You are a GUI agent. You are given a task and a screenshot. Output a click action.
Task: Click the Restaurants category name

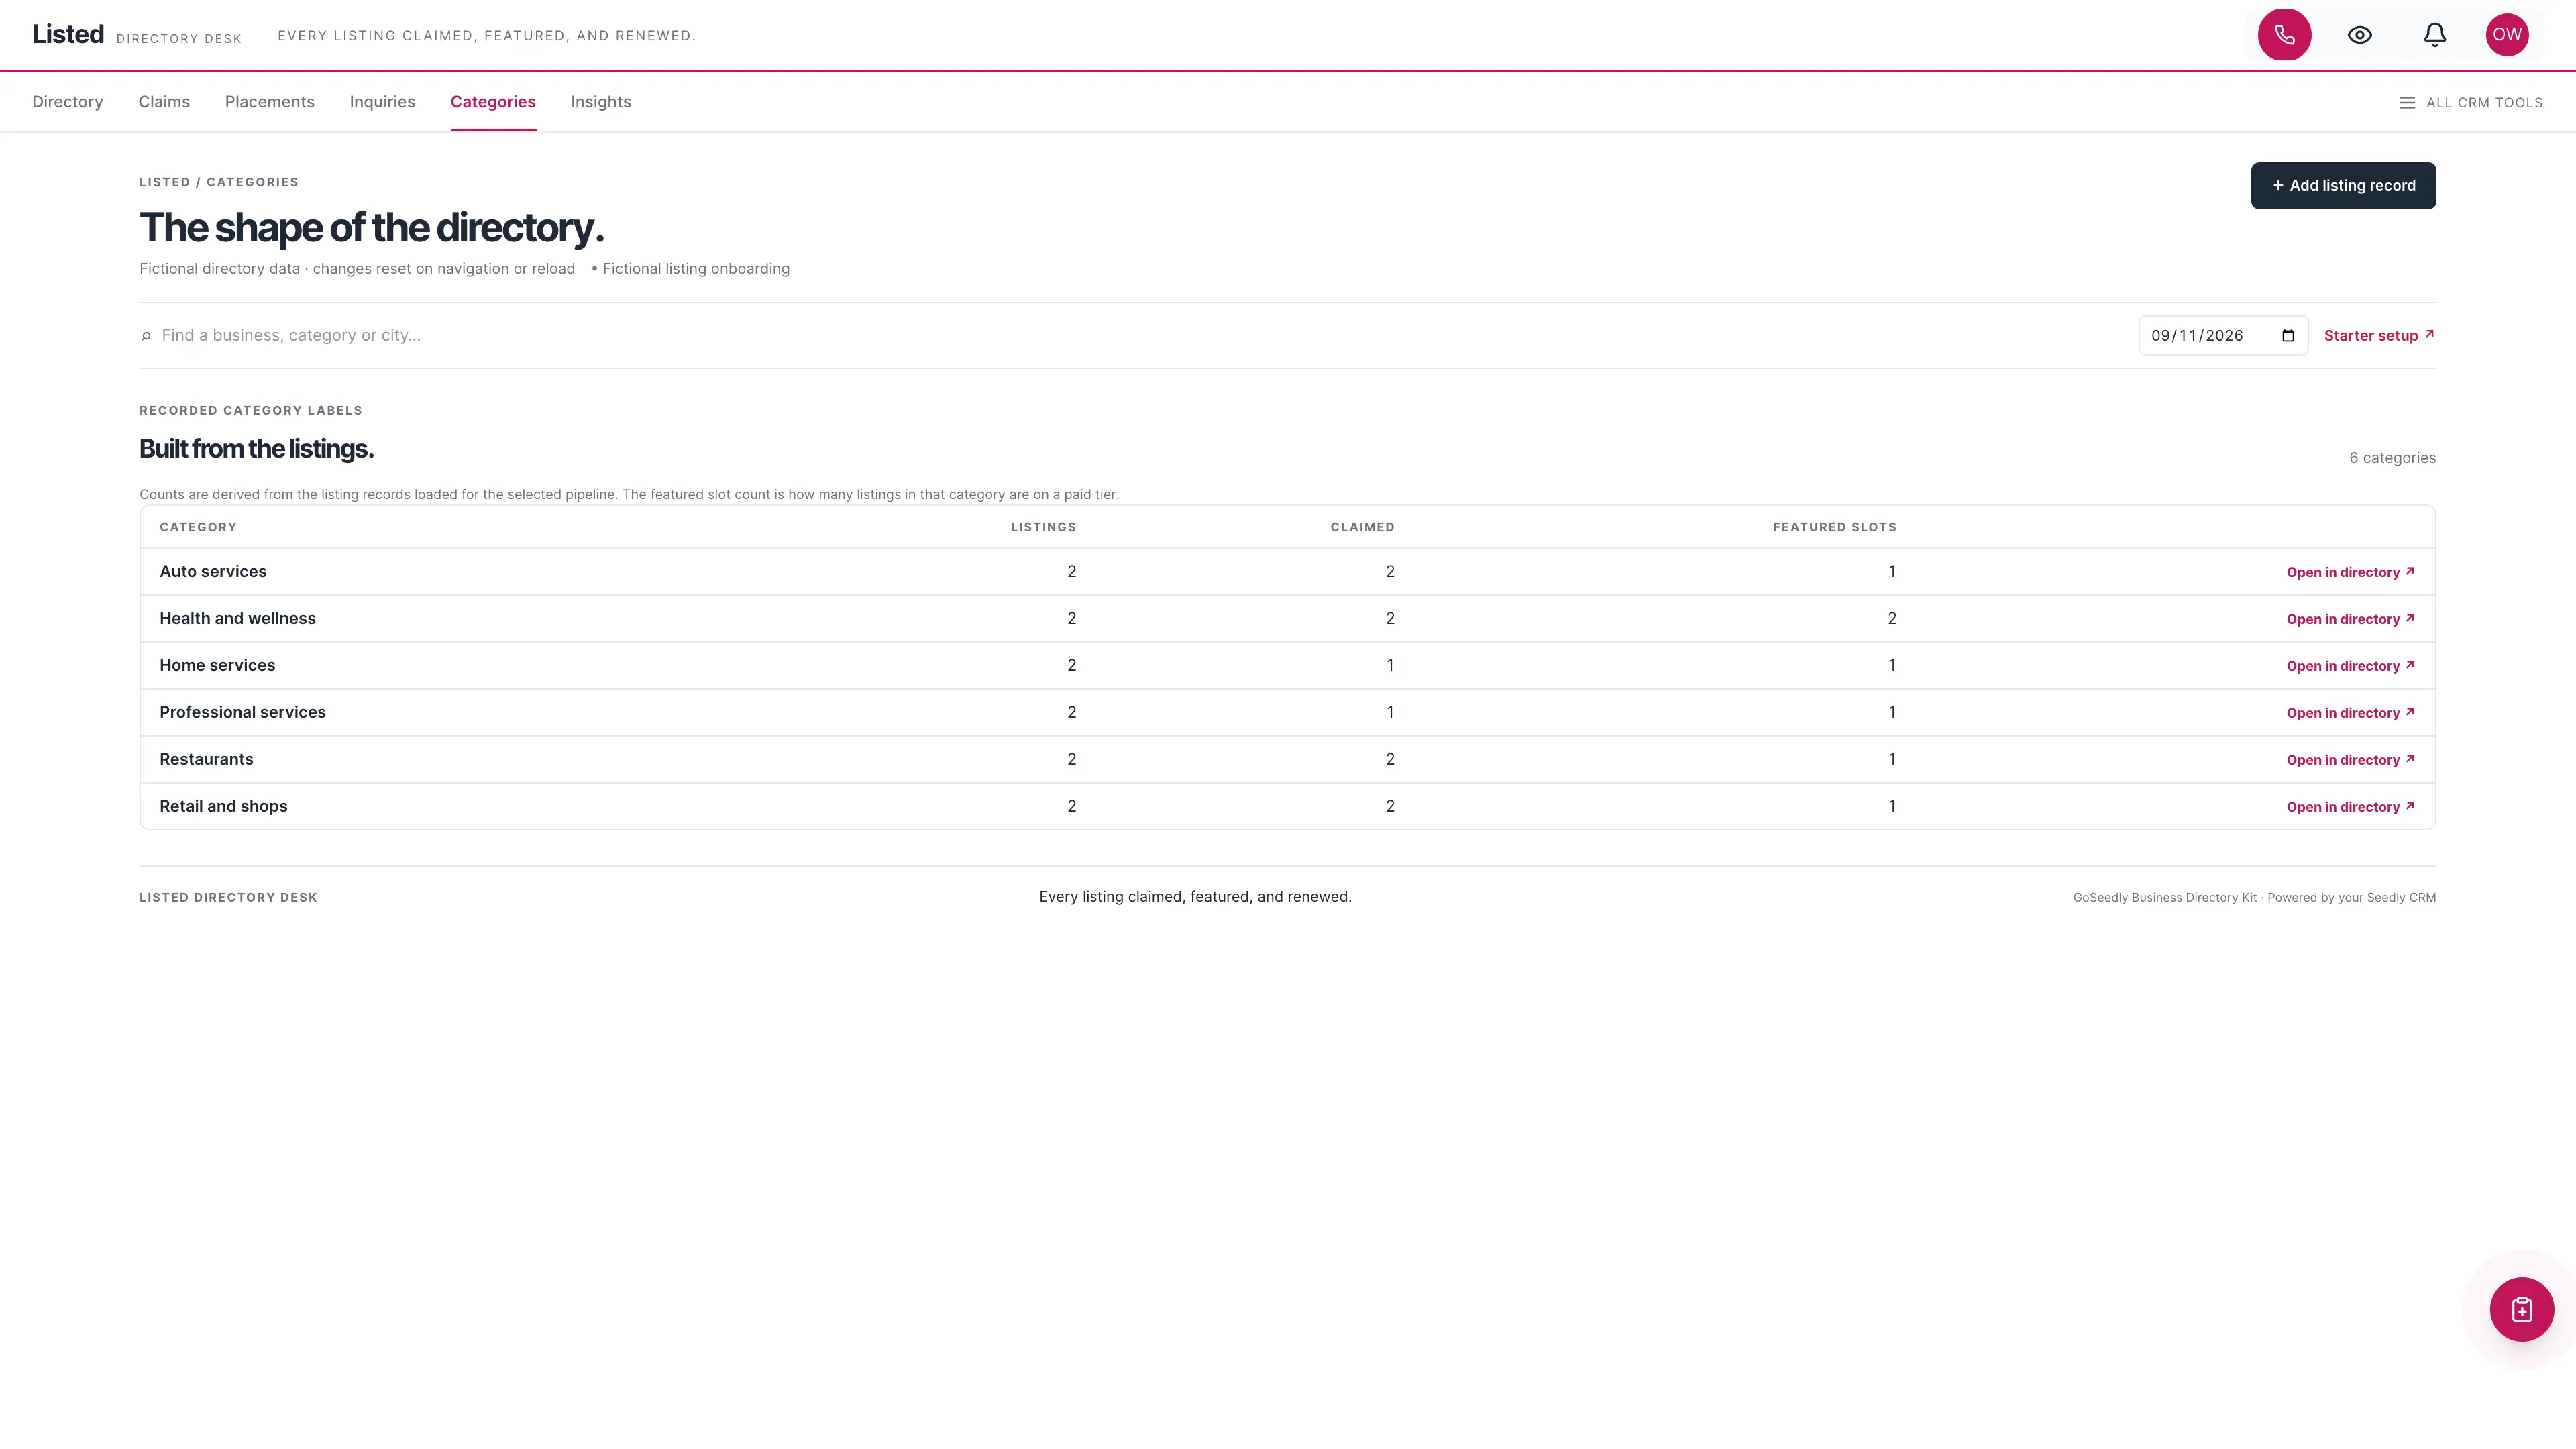point(206,760)
